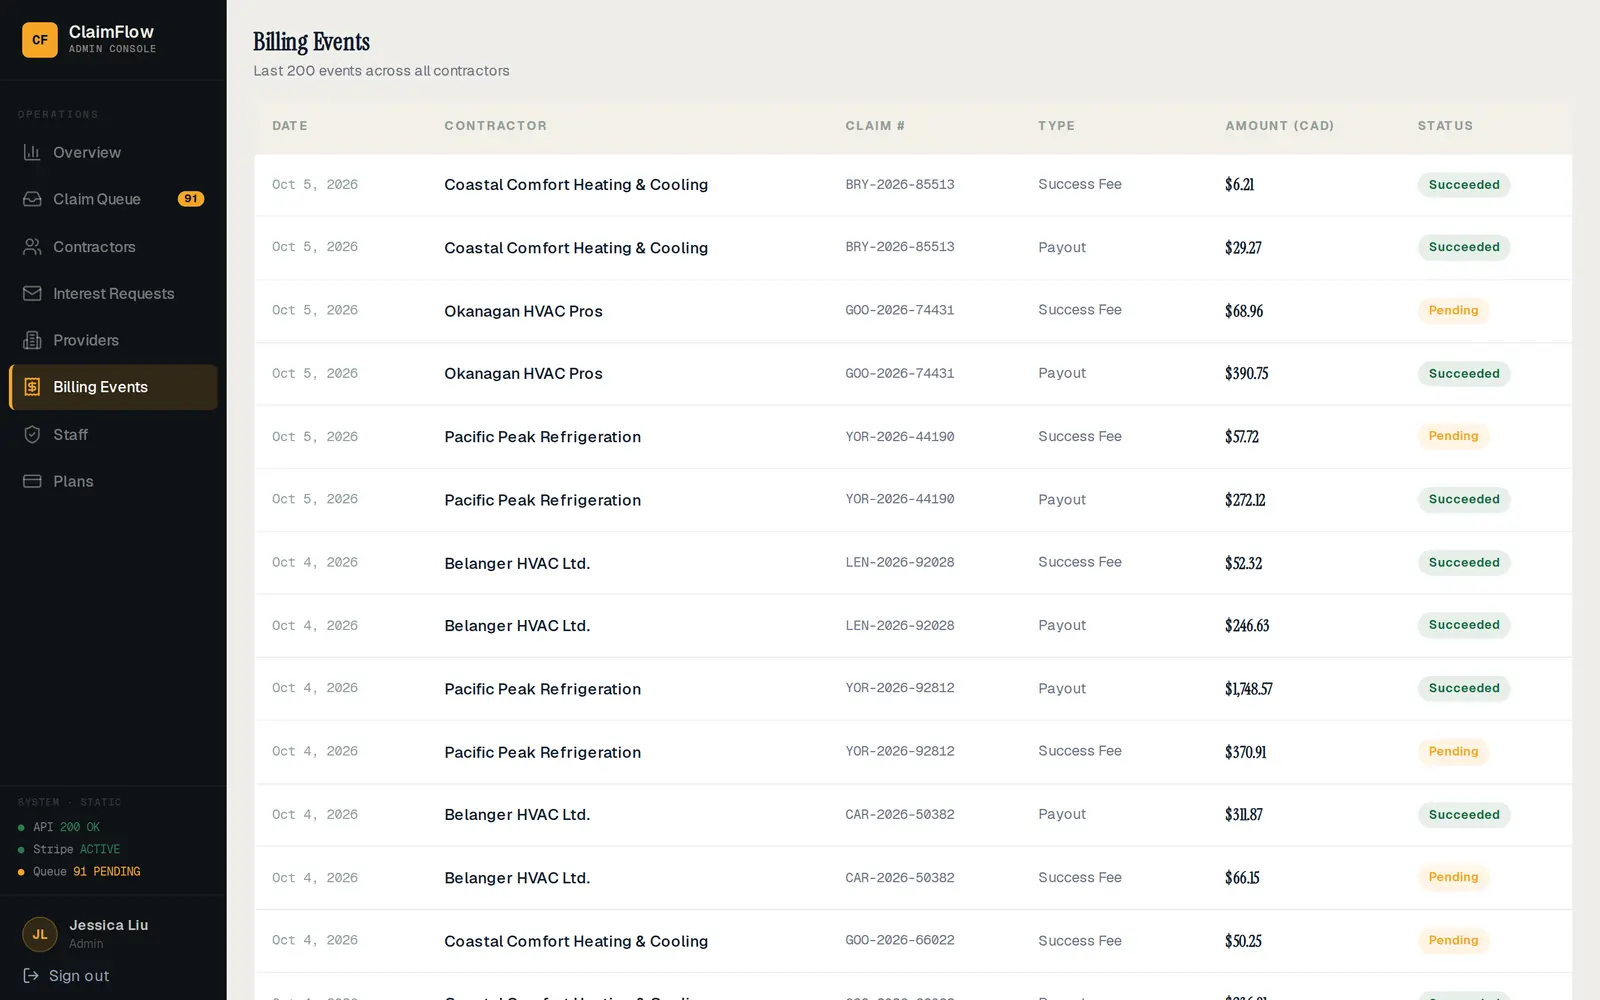Click the Status column header
The width and height of the screenshot is (1600, 1000).
click(x=1445, y=126)
